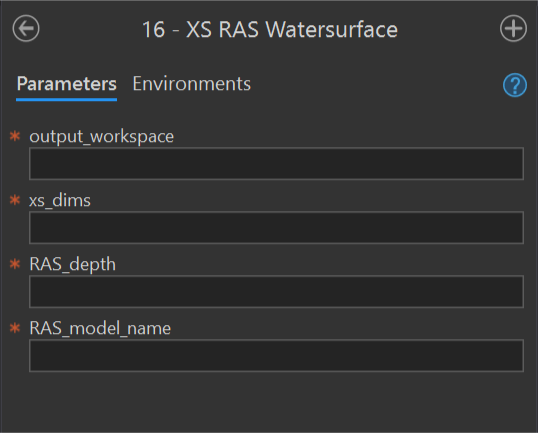Focus the output_workspace input field
Screen dimensions: 538x433
coord(276,164)
